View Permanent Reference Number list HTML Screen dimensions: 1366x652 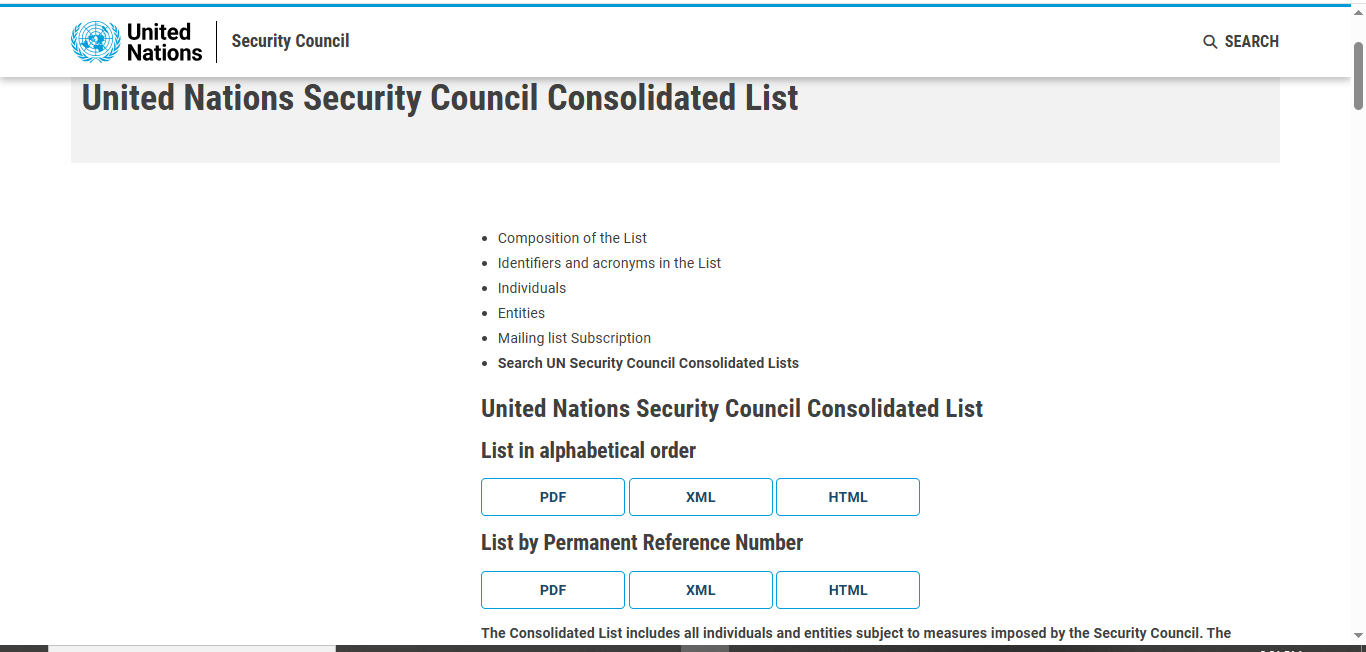click(x=848, y=590)
